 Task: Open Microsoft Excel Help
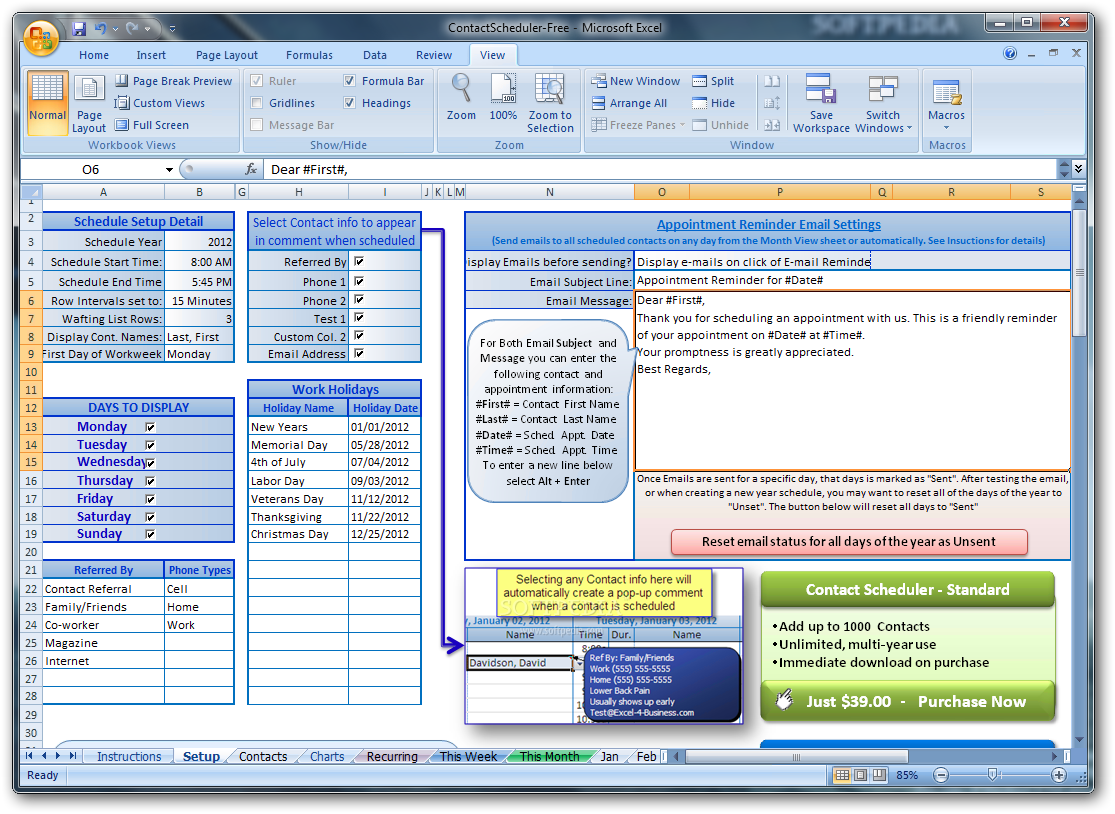[x=1010, y=53]
